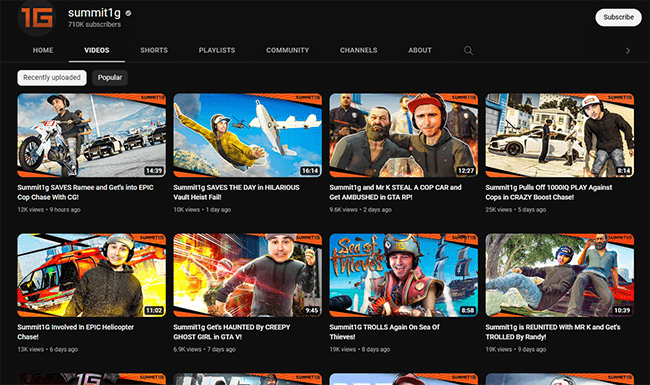Click title 'Summit1g is REUNITED With MR K'
This screenshot has width=650, height=385.
[553, 332]
